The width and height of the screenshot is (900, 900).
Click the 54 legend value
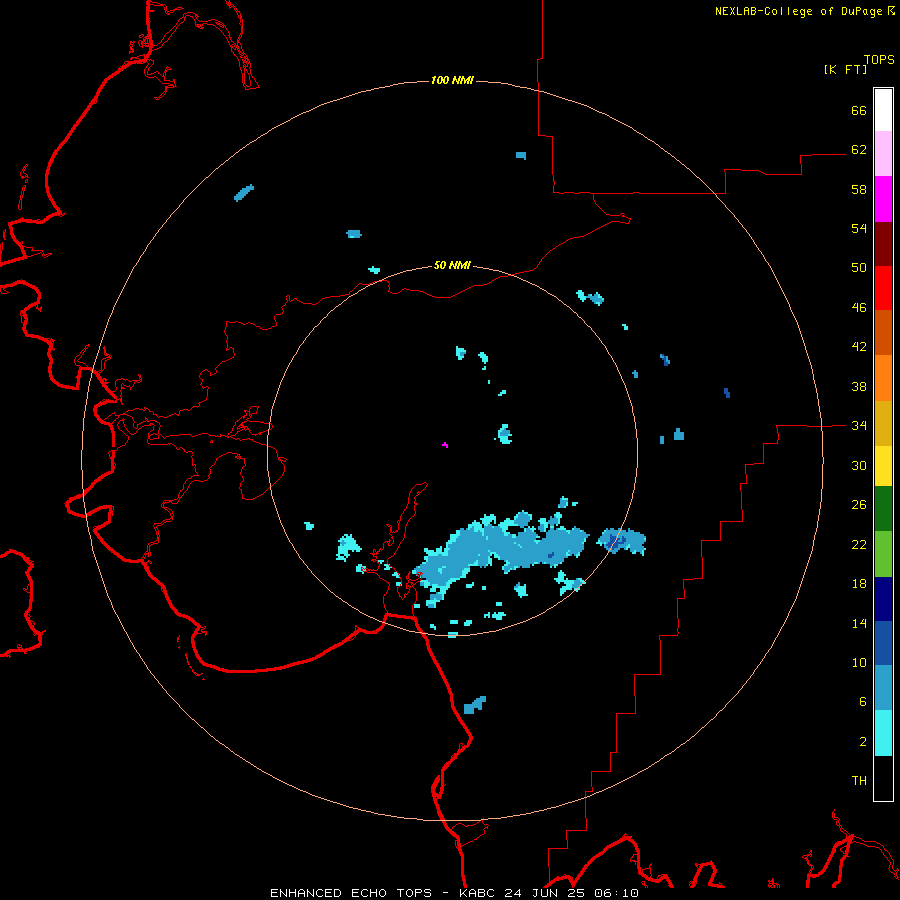click(x=859, y=228)
